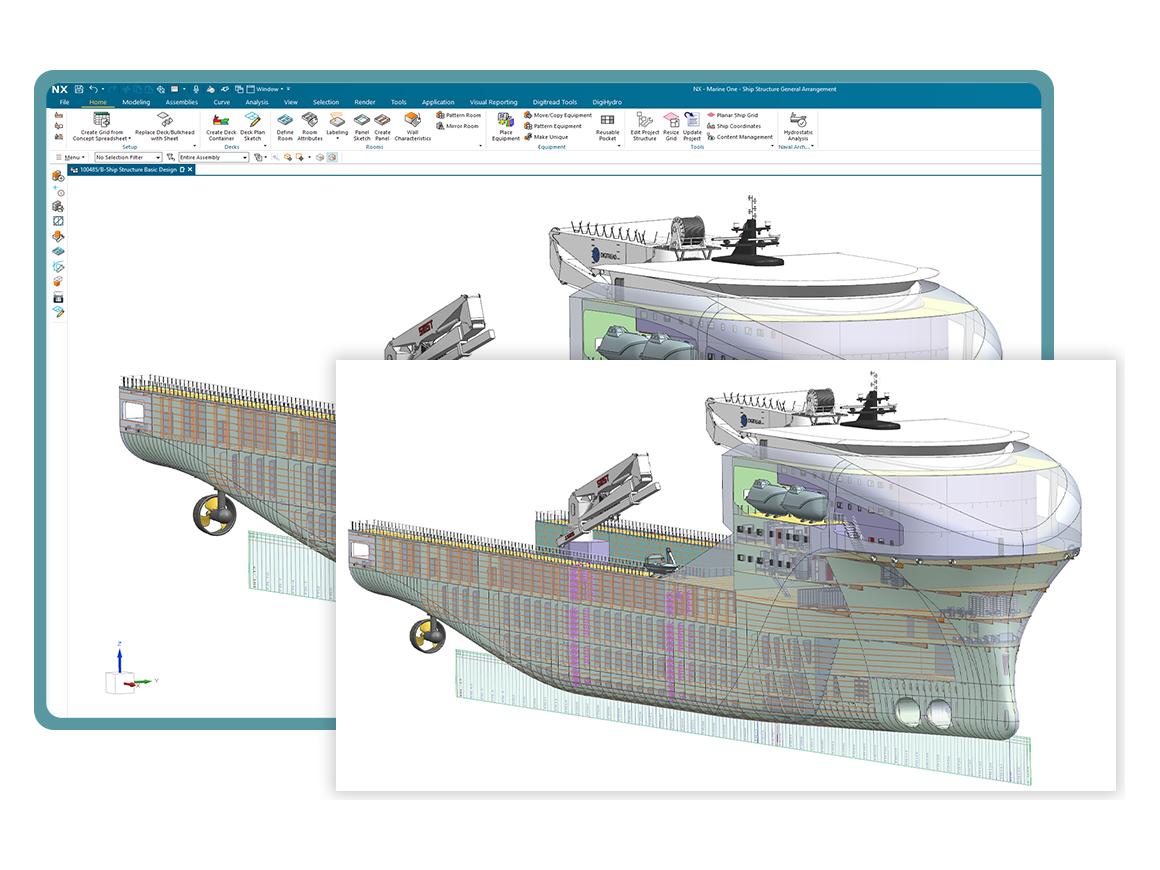The width and height of the screenshot is (1160, 870).
Task: Click the Make Unique command
Action: tap(546, 137)
